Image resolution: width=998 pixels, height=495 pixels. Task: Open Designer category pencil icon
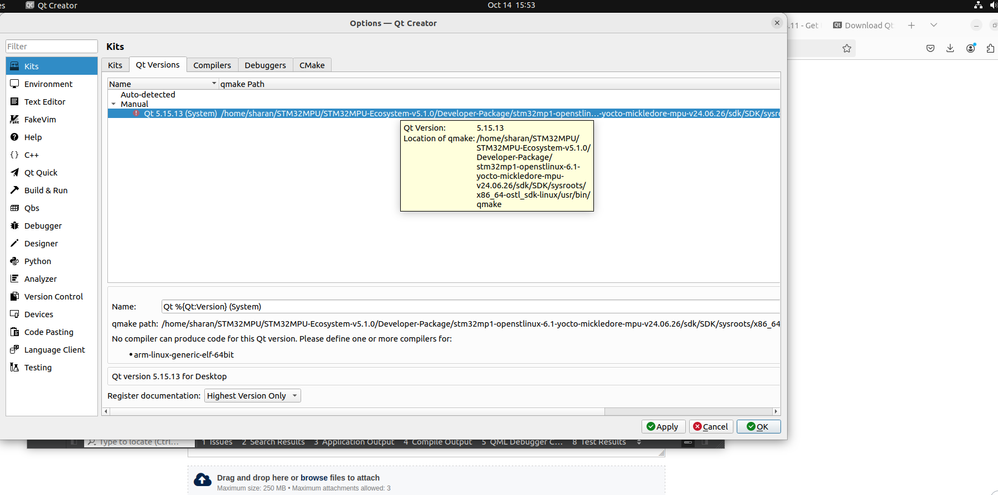point(15,244)
